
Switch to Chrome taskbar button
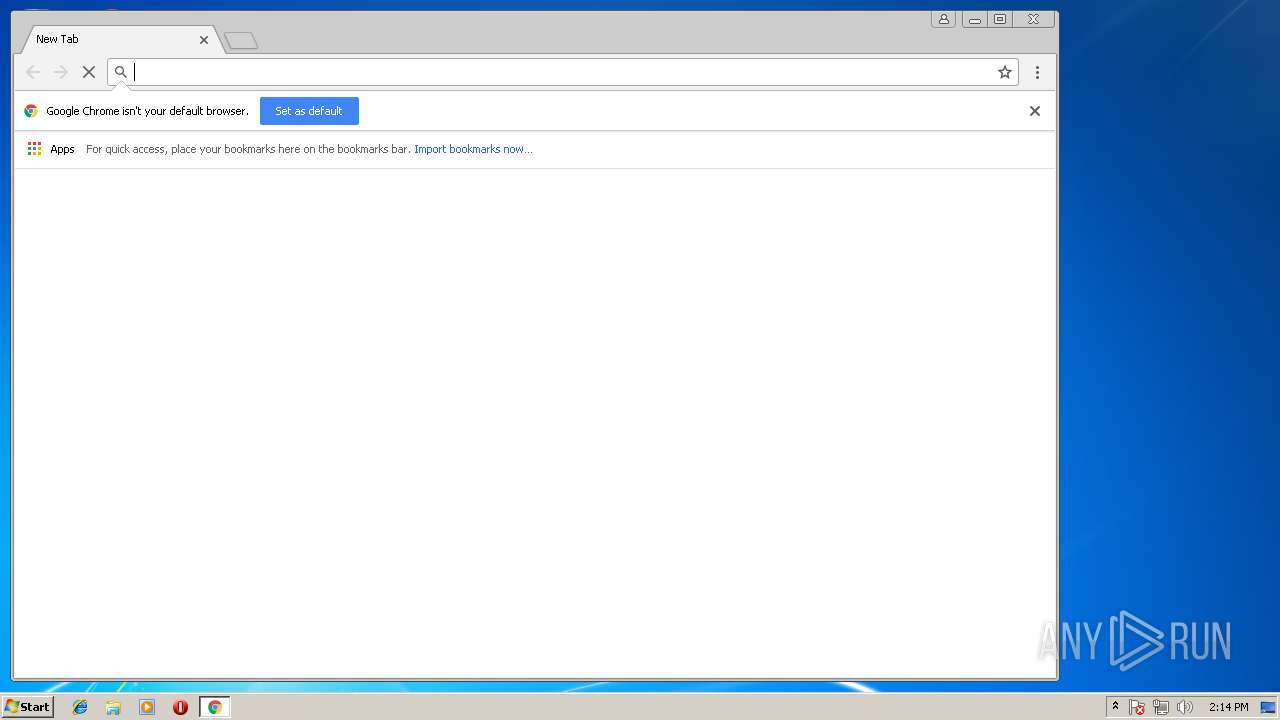214,707
